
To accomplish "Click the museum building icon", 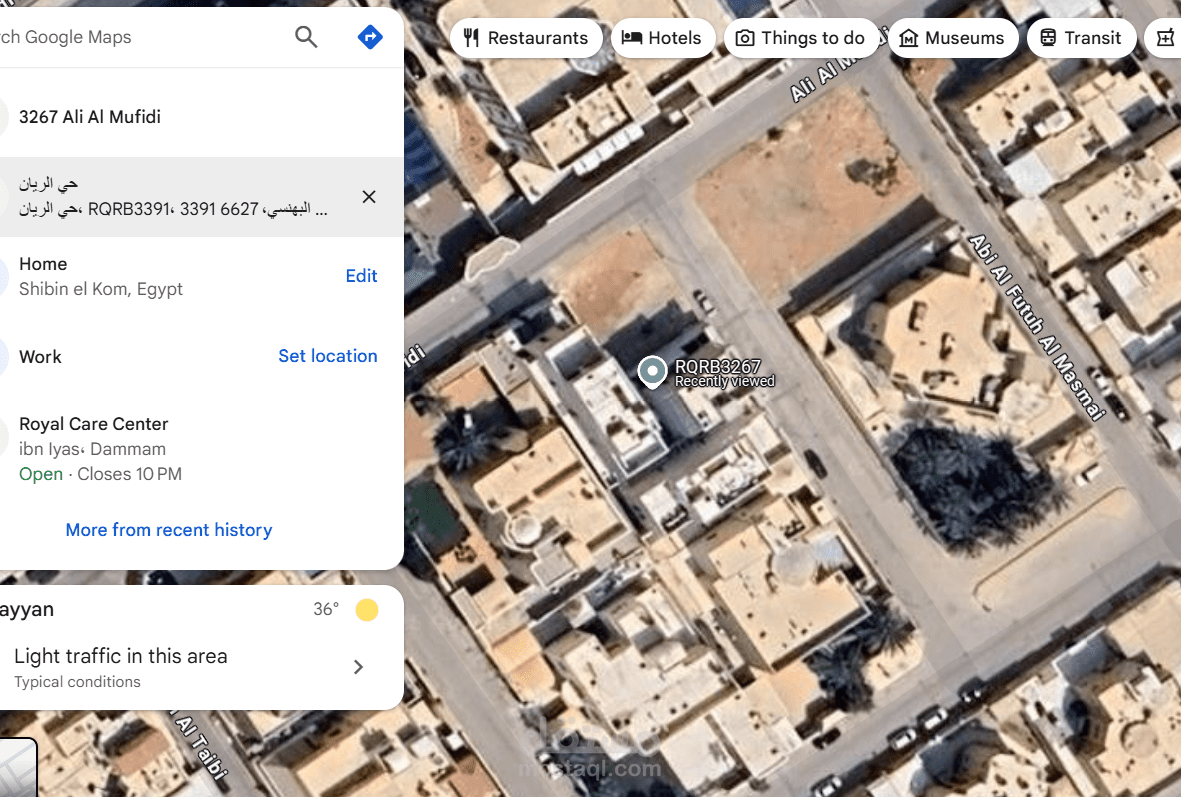I will [909, 38].
